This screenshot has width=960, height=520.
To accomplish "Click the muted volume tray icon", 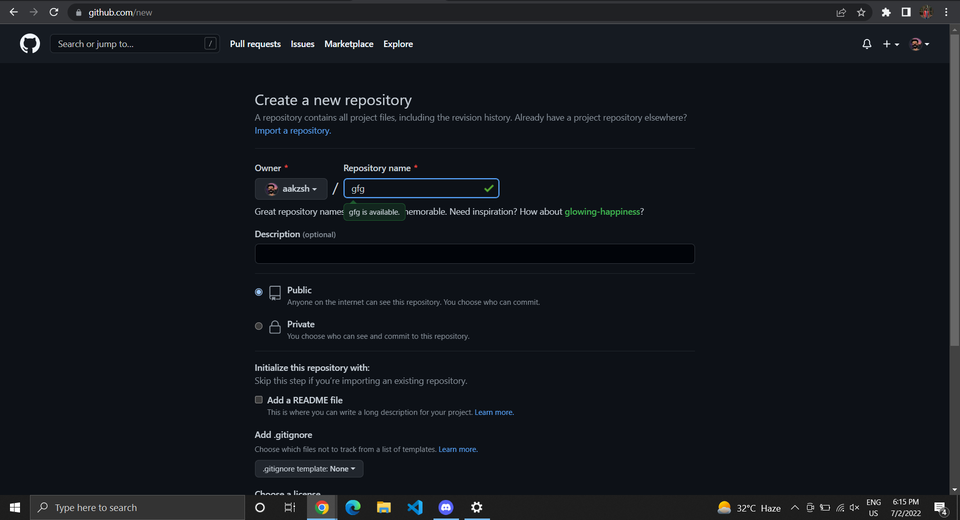I will (x=855, y=508).
